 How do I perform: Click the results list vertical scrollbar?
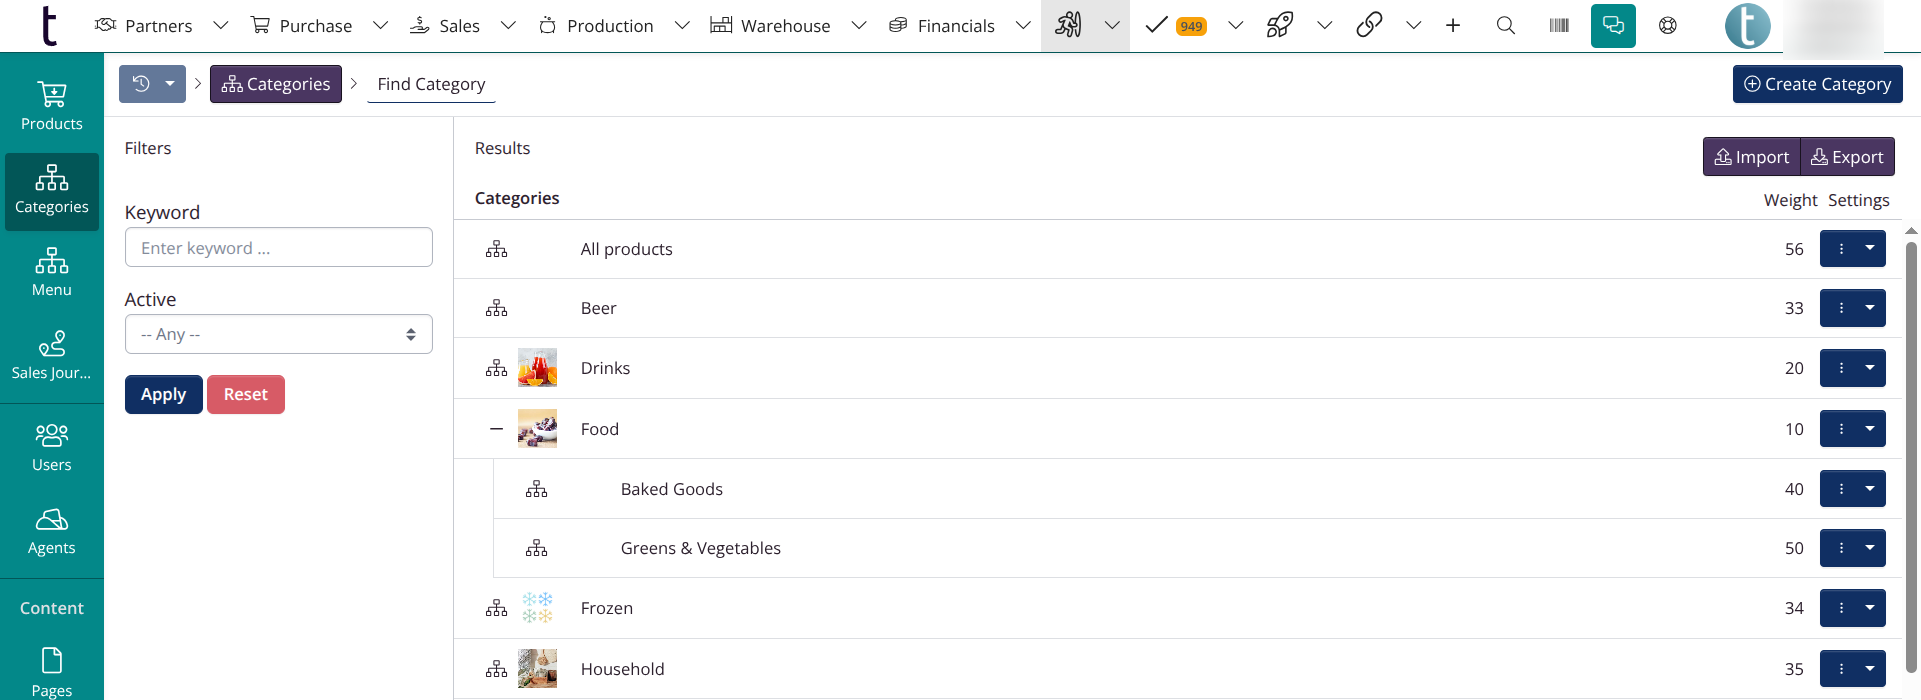click(1910, 457)
